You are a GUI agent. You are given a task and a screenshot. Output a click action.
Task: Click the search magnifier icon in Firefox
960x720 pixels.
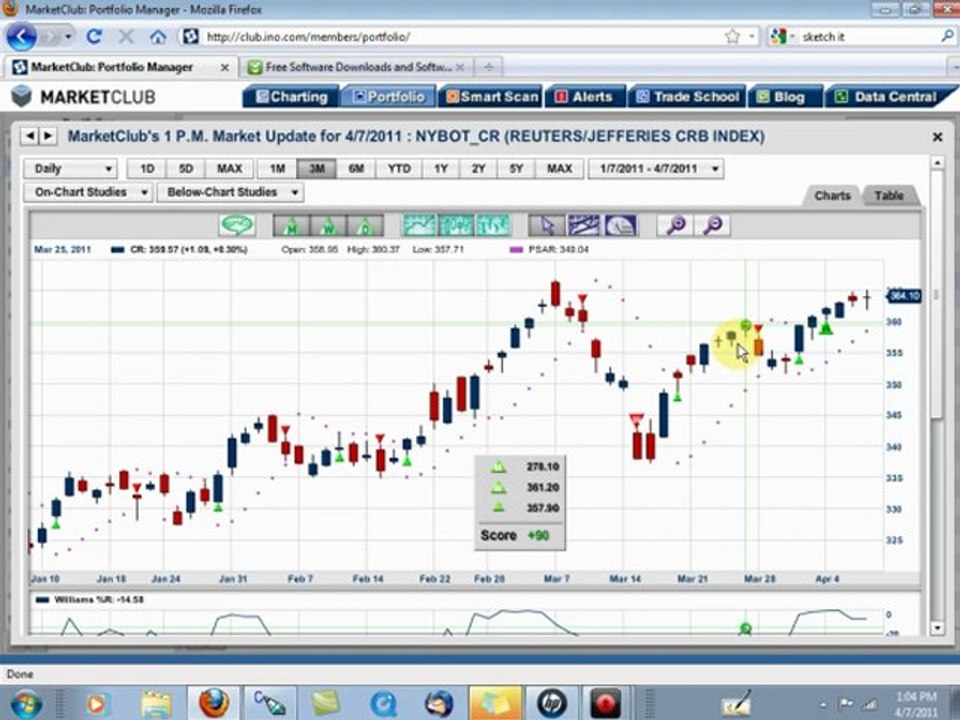[947, 36]
